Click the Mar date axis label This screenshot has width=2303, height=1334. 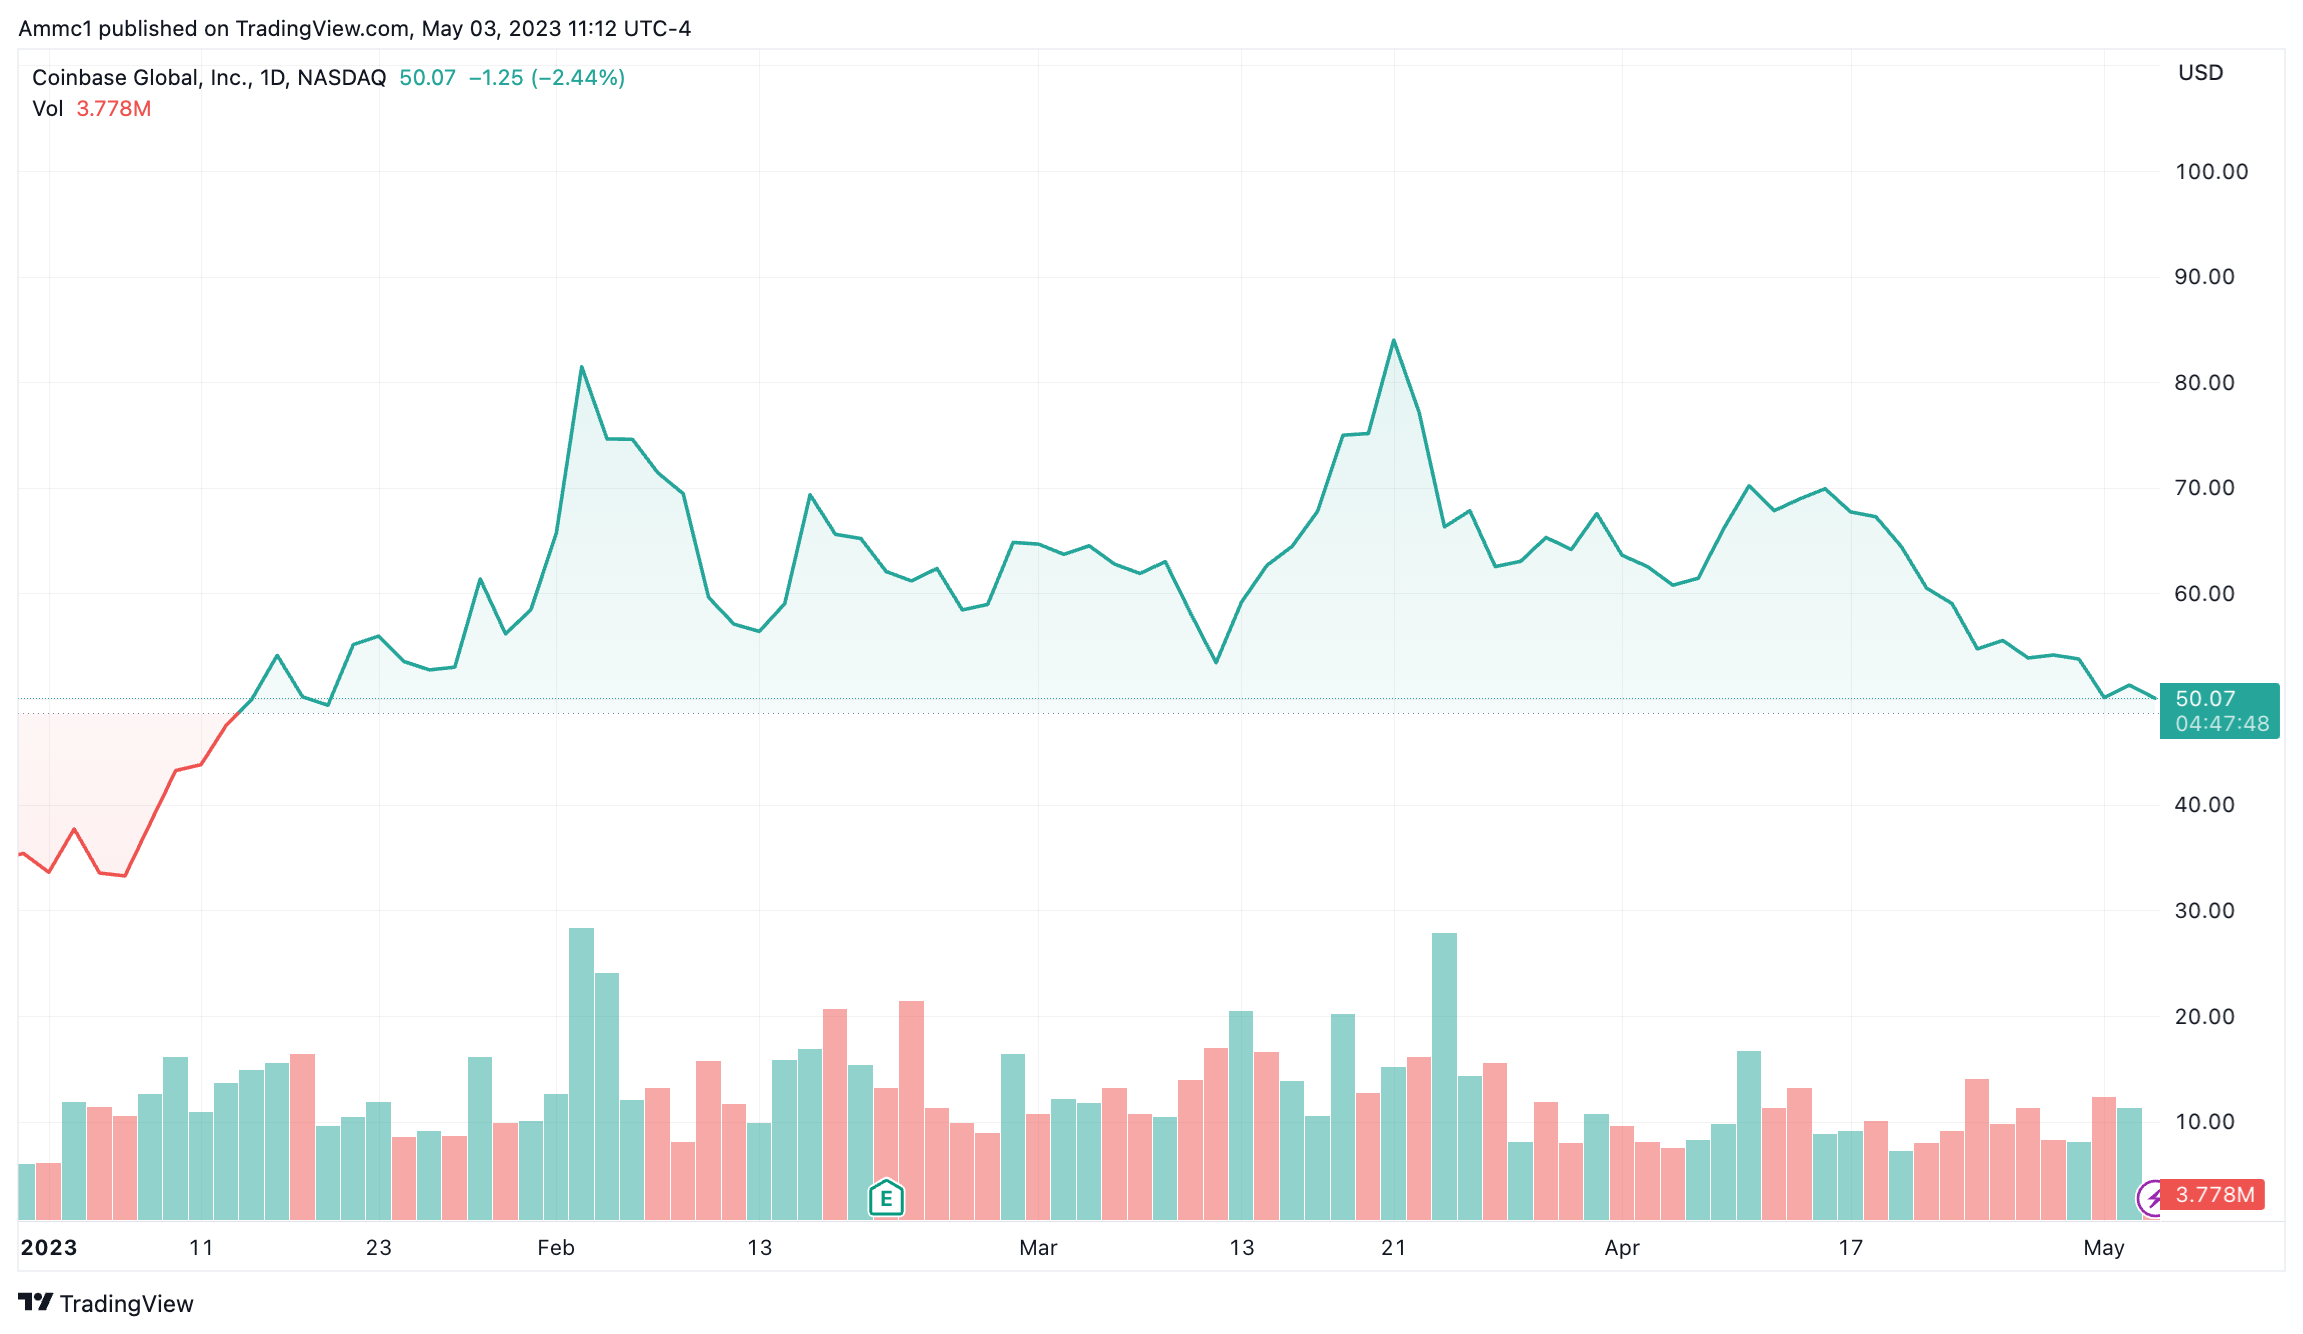(x=1038, y=1247)
